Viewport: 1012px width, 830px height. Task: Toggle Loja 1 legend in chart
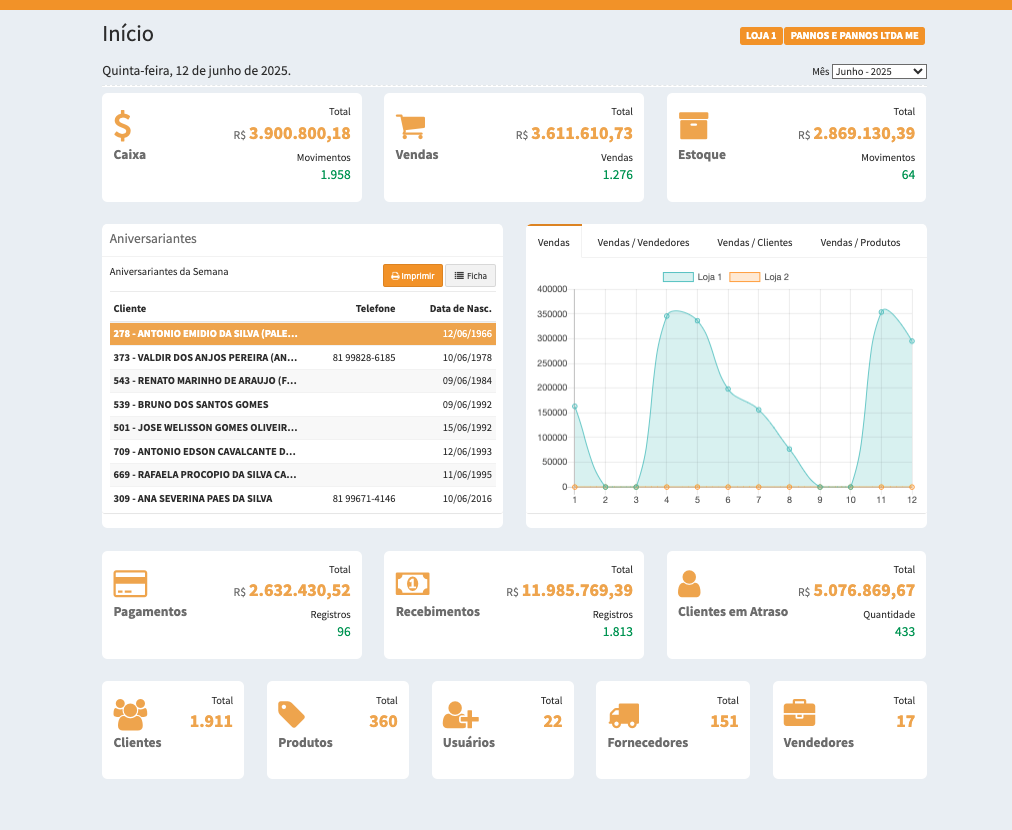pos(693,277)
